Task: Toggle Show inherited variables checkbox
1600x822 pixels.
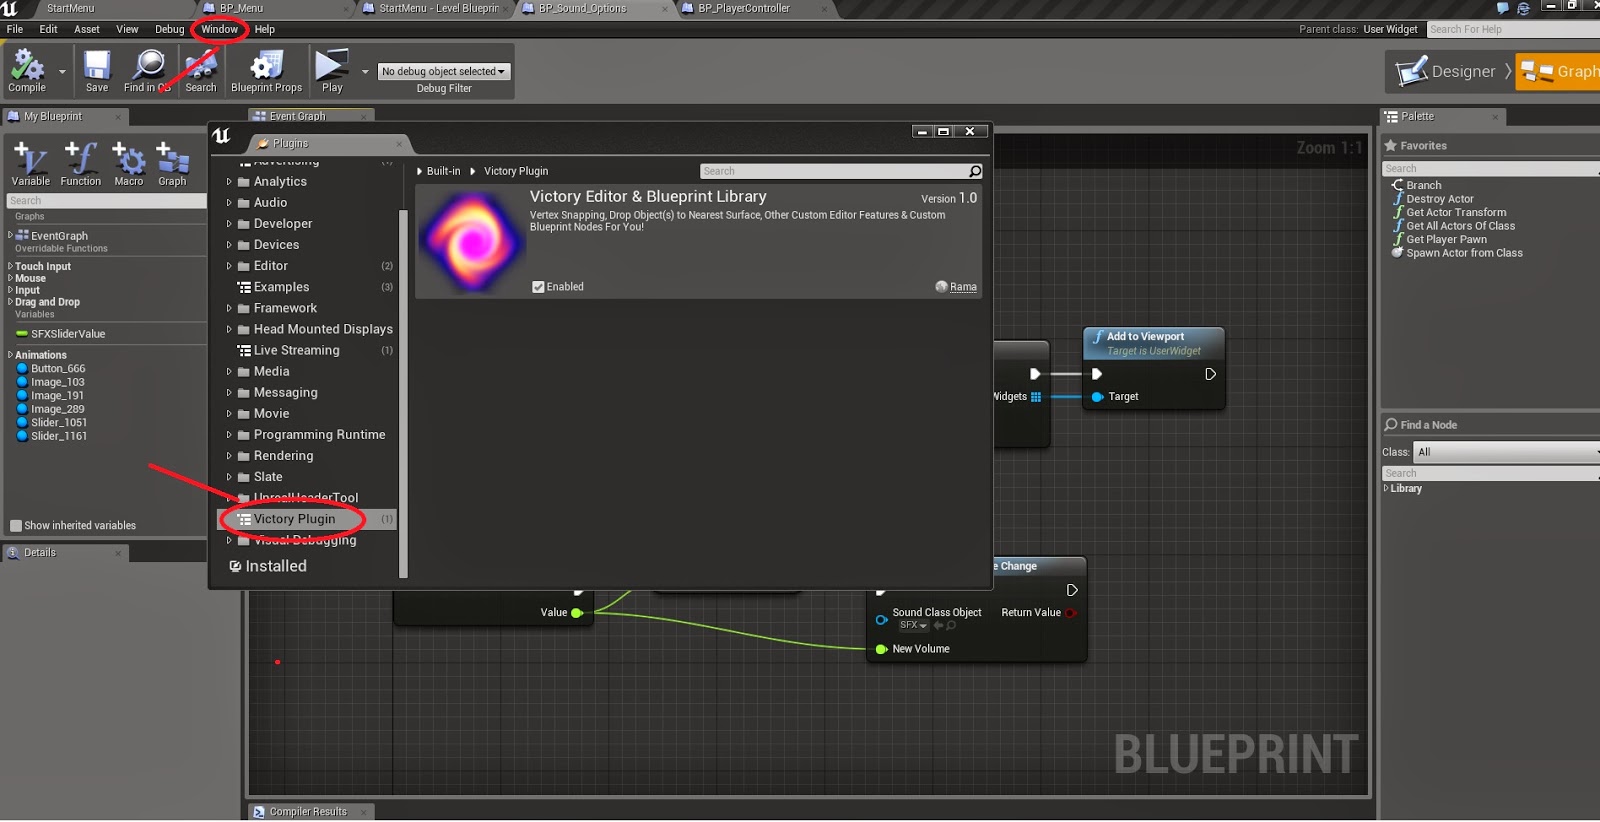Action: [16, 526]
